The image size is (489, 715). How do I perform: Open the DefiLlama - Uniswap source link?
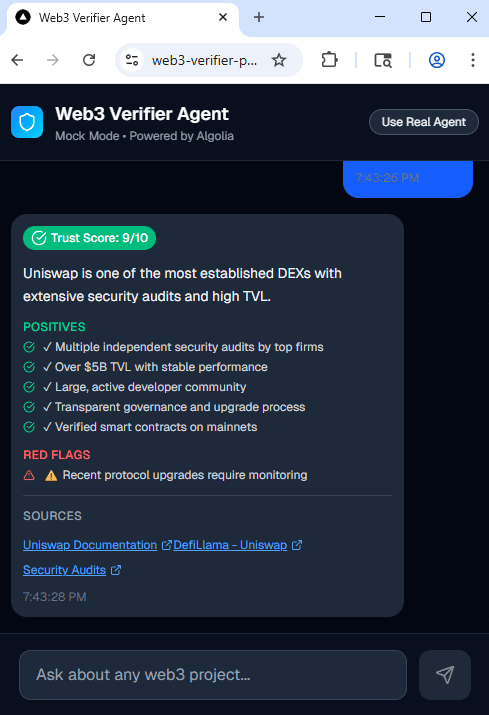tap(230, 545)
